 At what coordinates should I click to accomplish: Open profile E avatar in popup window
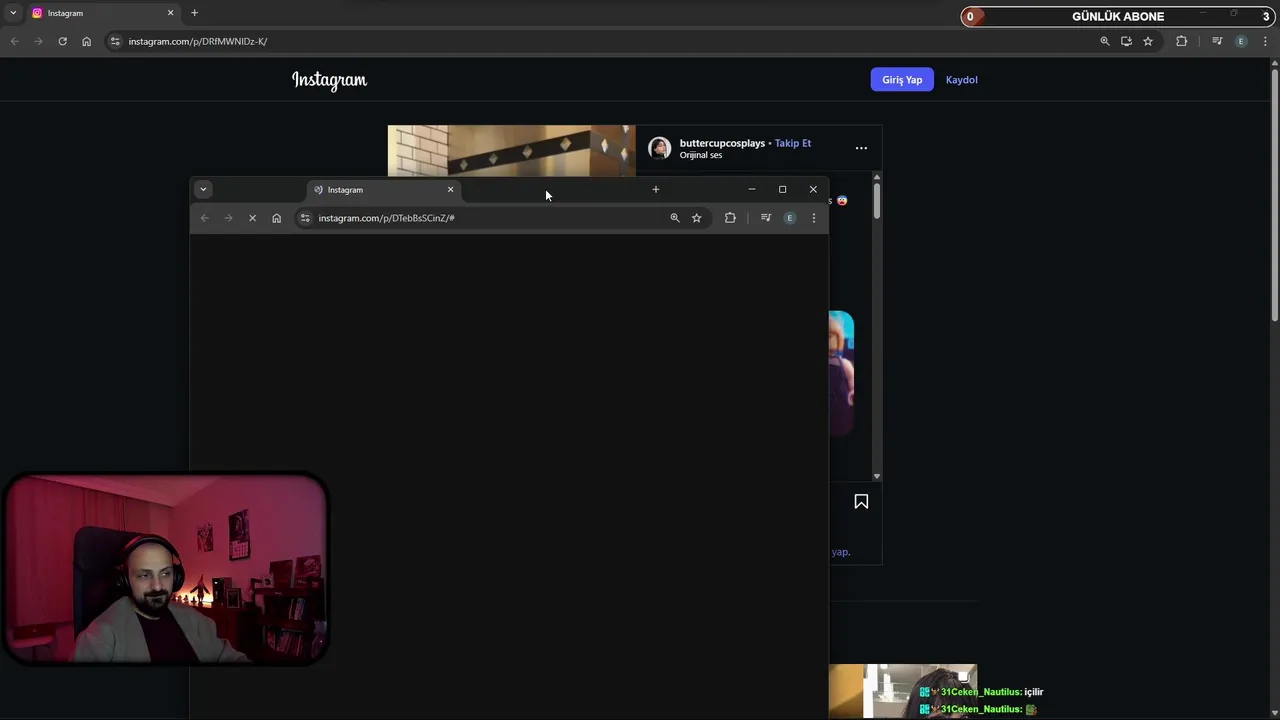pos(790,218)
